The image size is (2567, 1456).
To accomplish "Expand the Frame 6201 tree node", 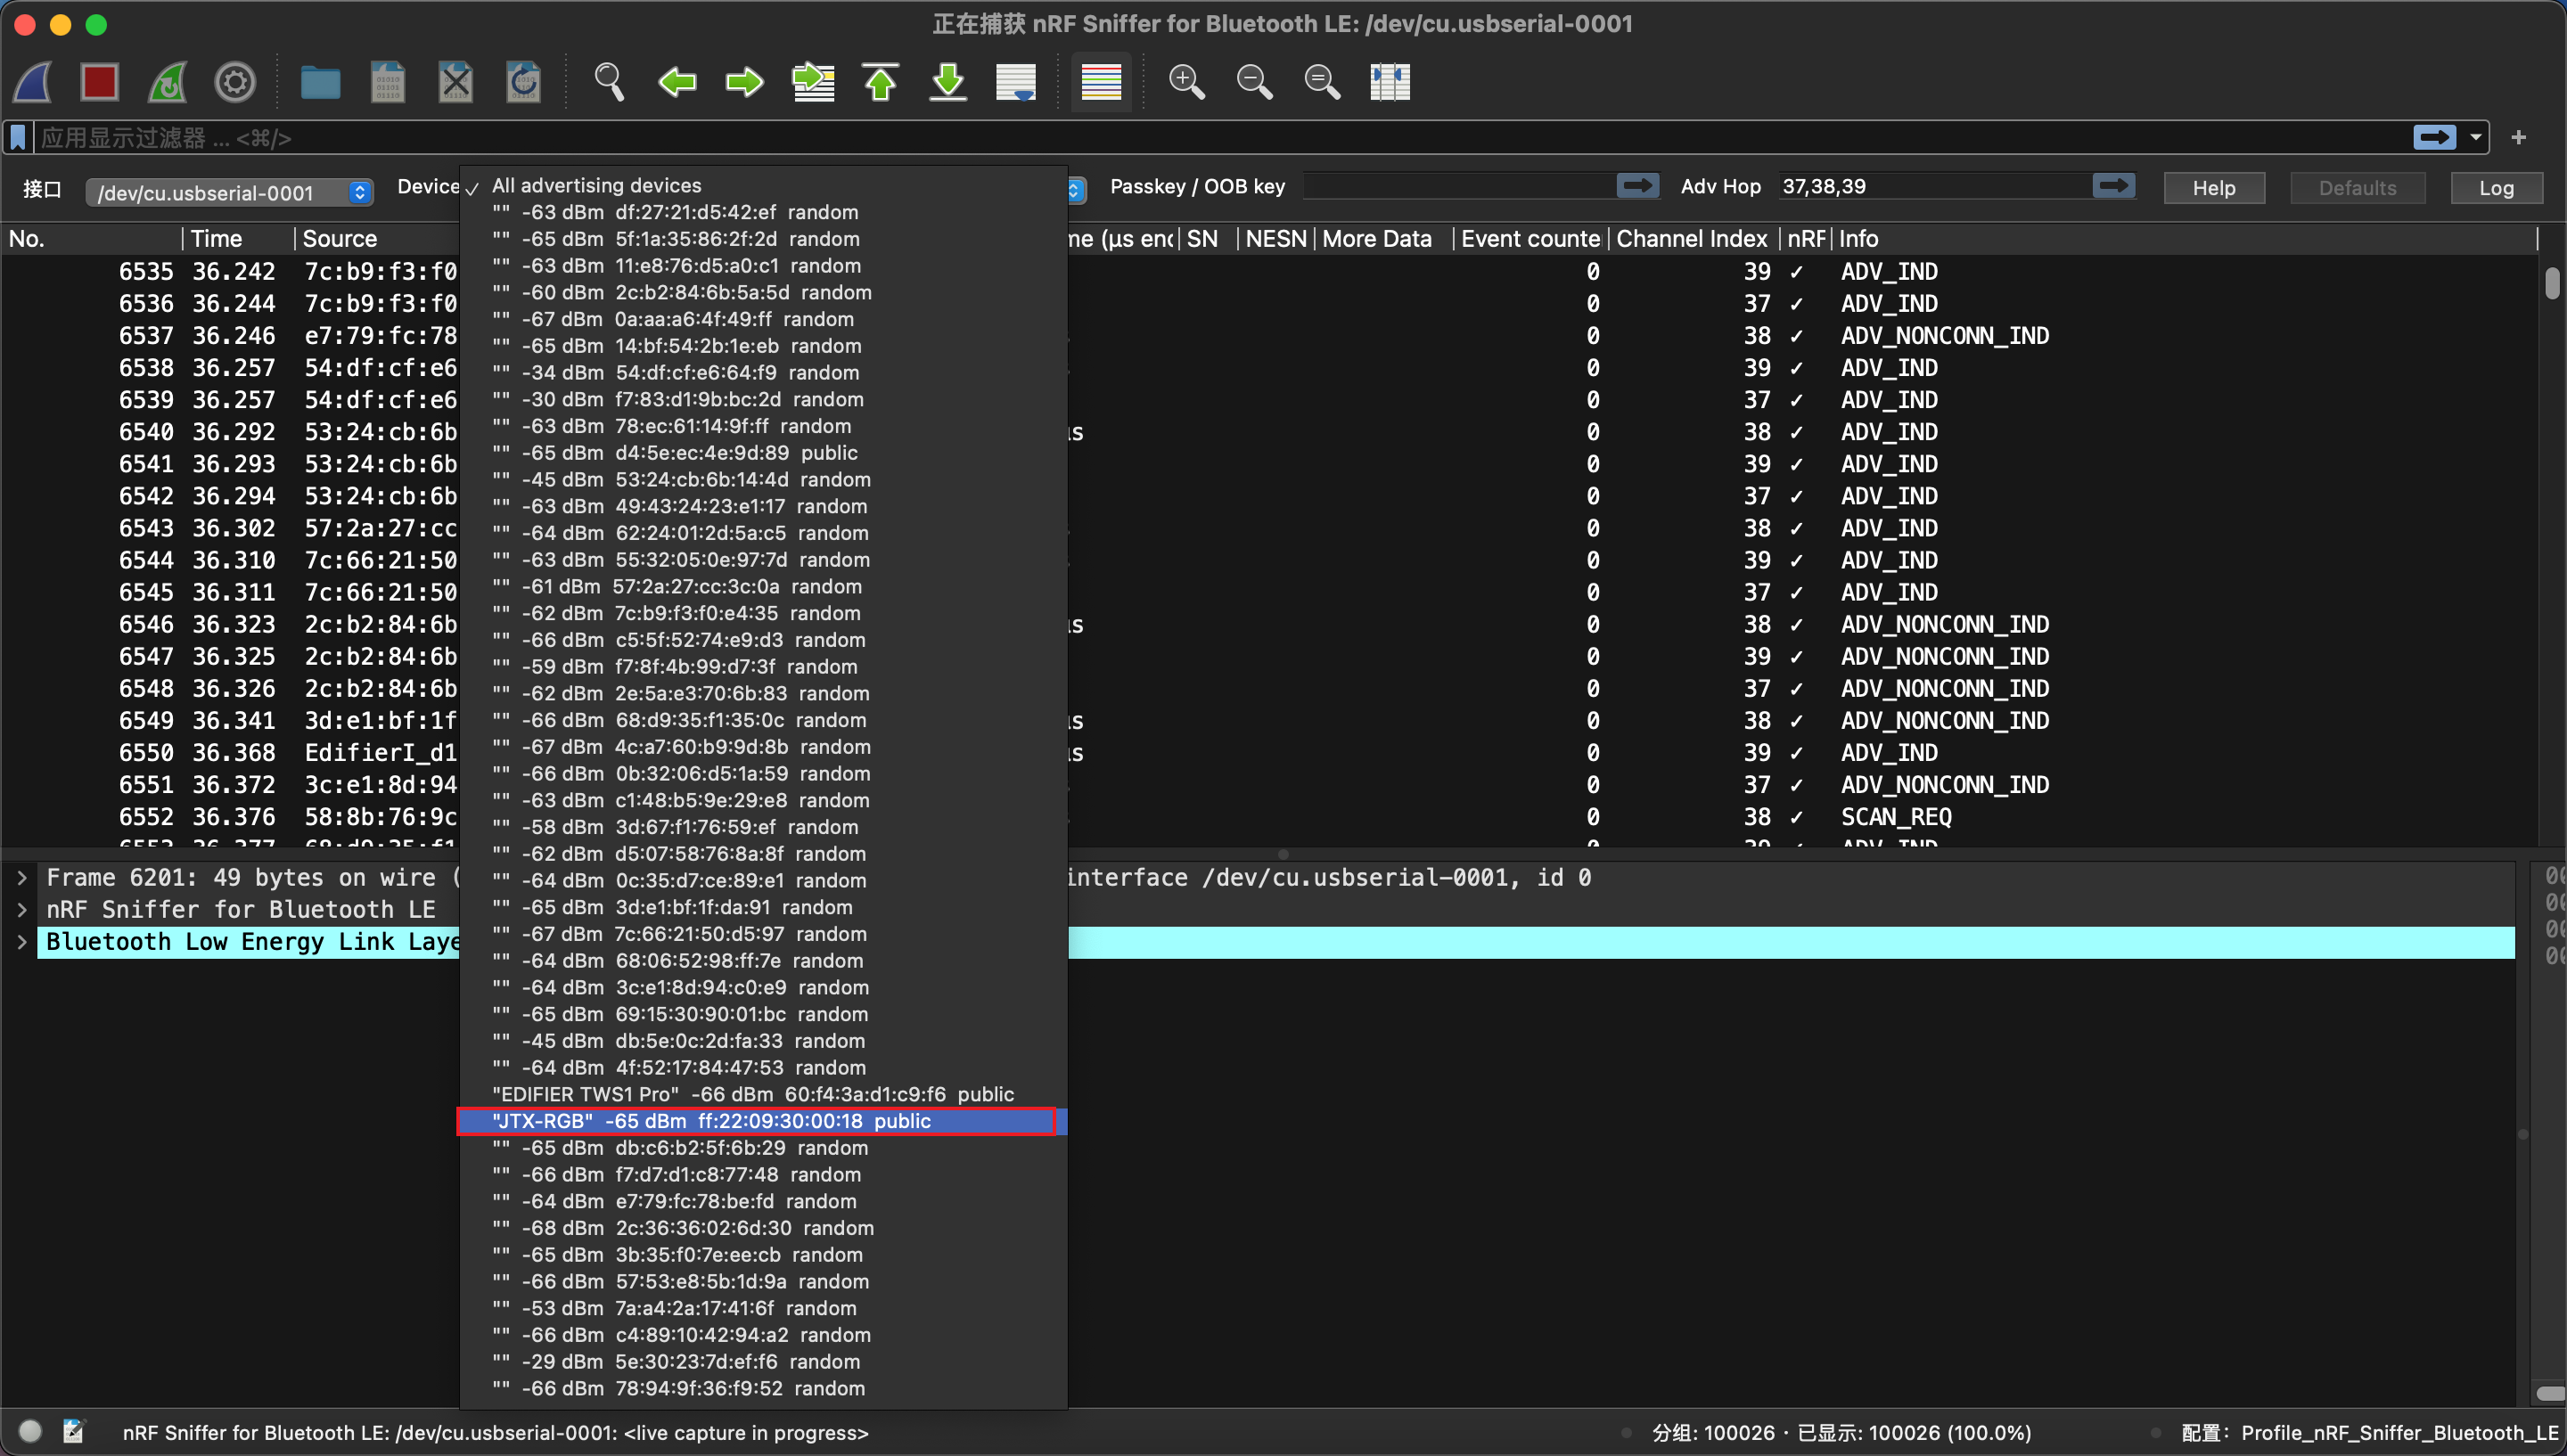I will (21, 877).
